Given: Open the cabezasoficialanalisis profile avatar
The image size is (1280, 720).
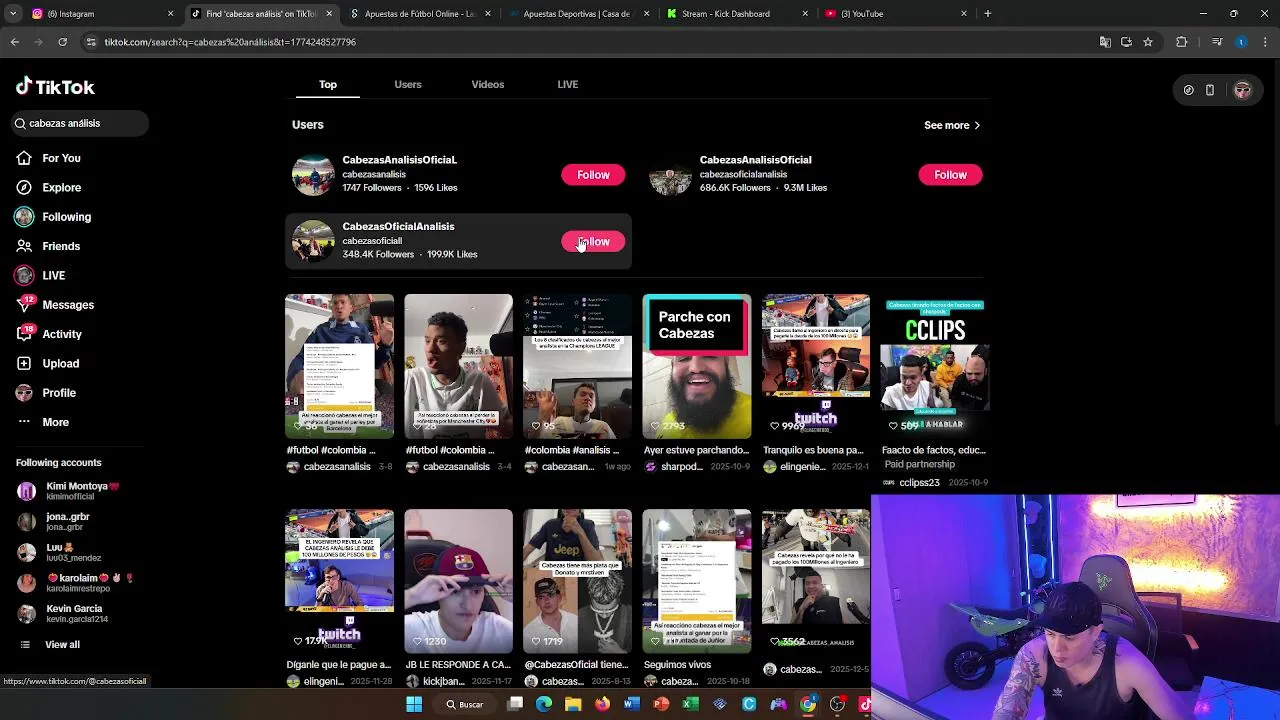Looking at the screenshot, I should [x=670, y=175].
